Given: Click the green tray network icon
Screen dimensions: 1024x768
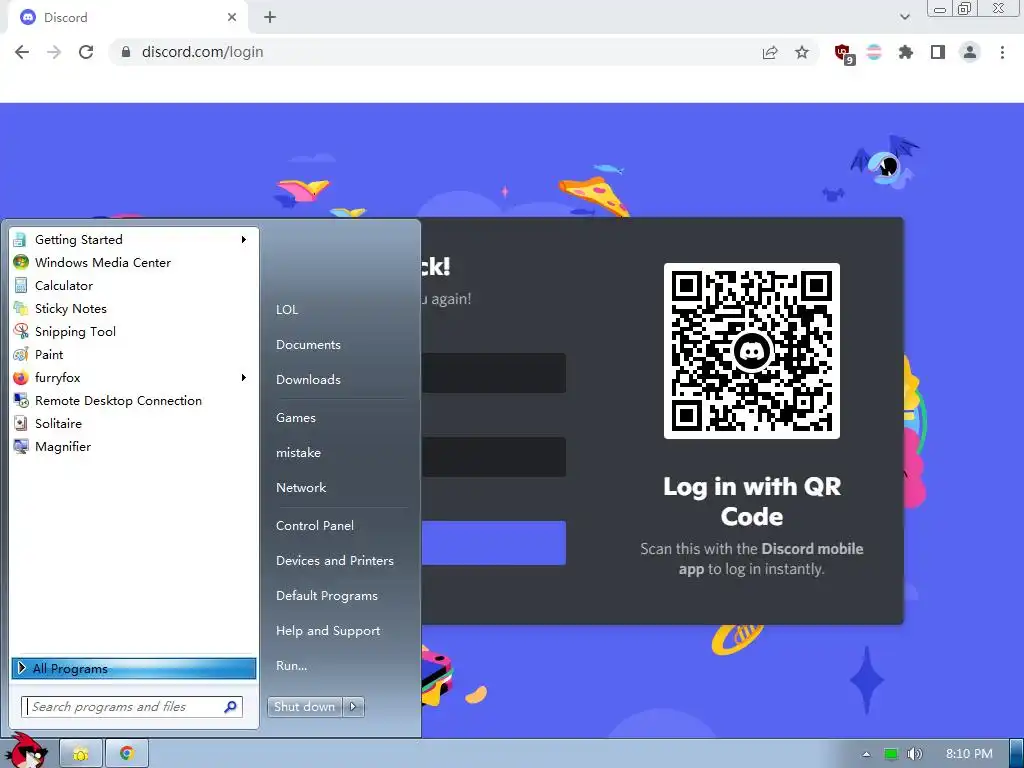Looking at the screenshot, I should point(891,754).
